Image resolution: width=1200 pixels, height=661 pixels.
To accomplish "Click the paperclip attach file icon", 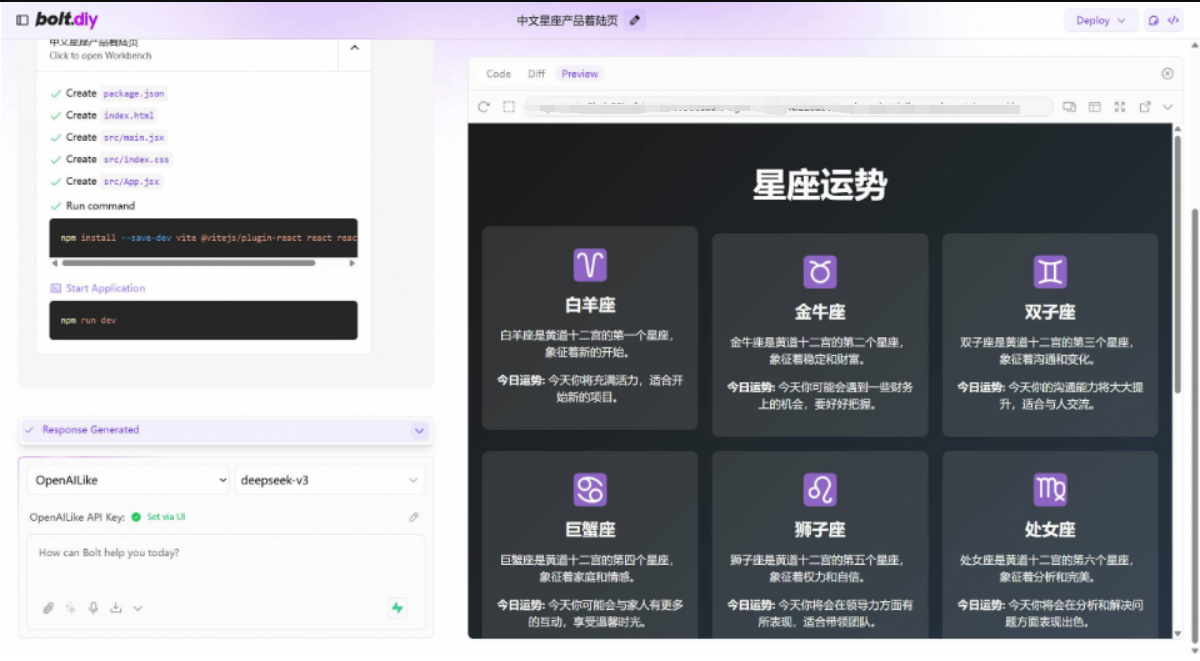I will coord(48,608).
